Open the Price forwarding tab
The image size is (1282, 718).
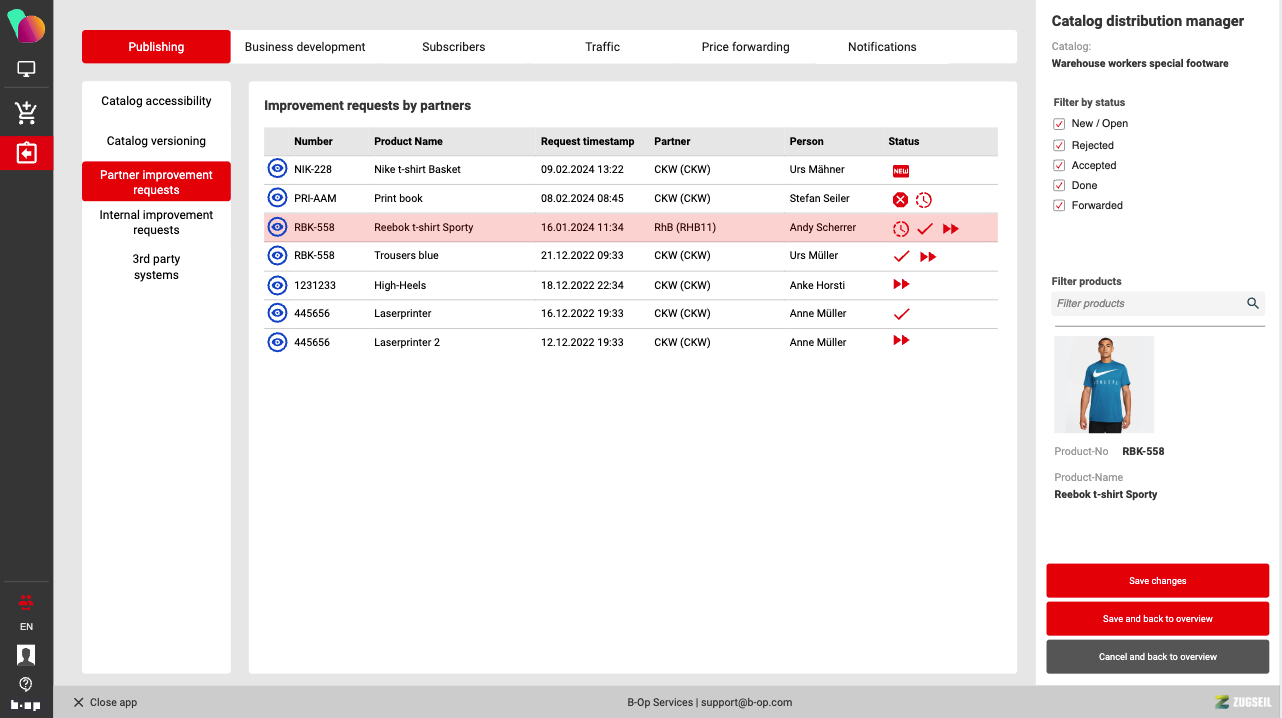pos(745,47)
